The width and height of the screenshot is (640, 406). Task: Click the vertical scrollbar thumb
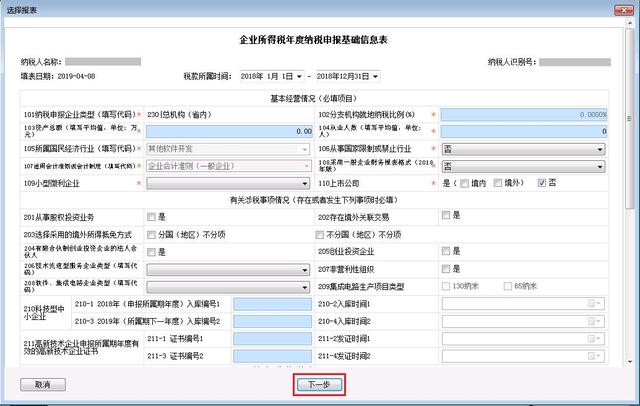[x=630, y=118]
